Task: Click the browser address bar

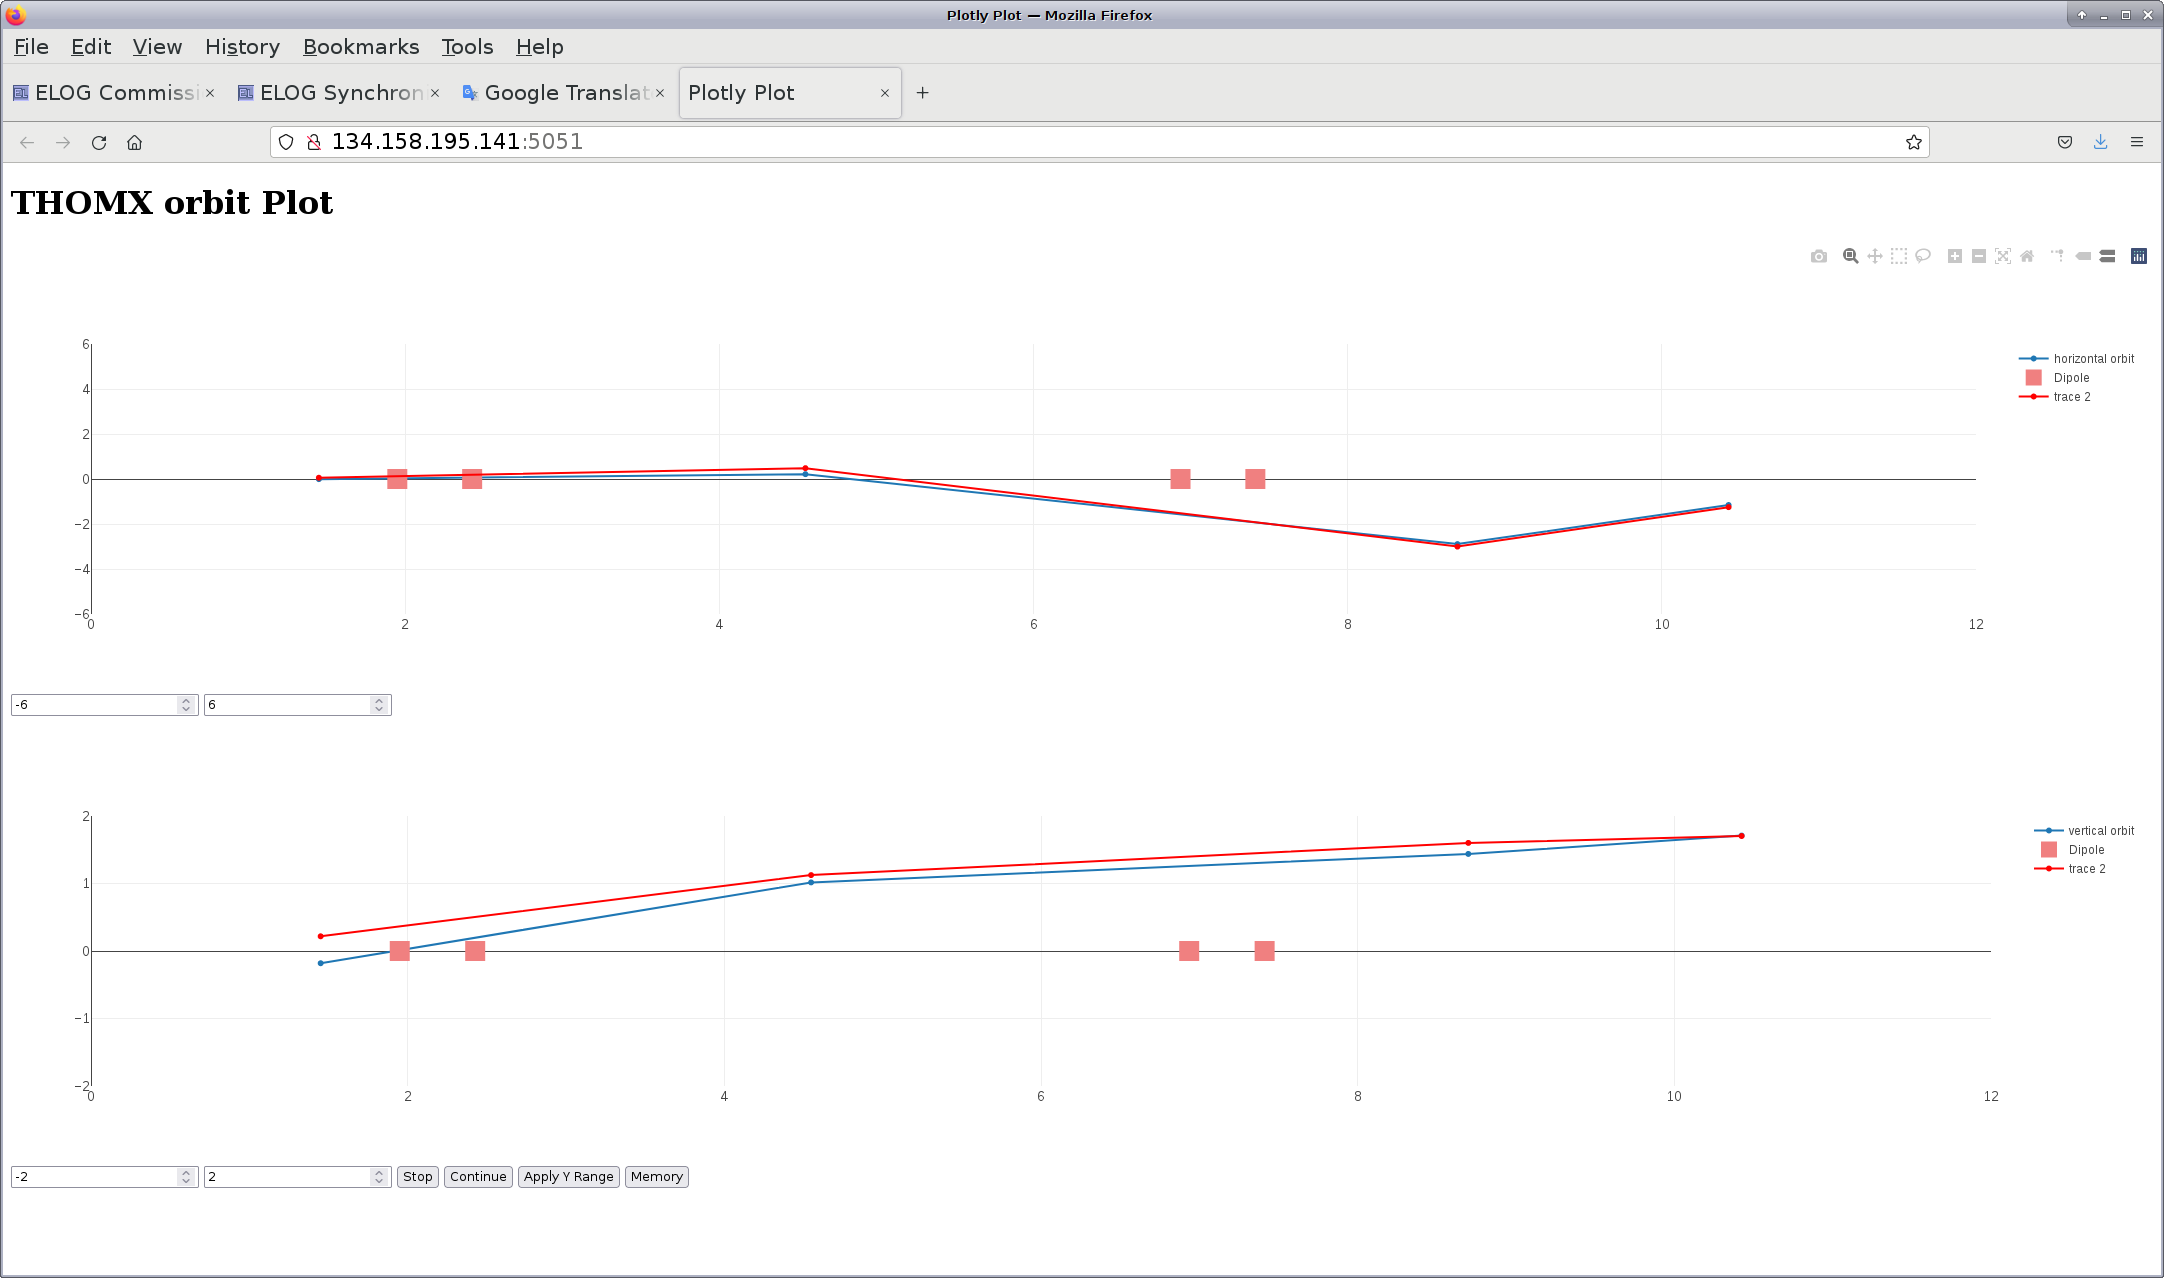Action: pyautogui.click(x=1100, y=142)
